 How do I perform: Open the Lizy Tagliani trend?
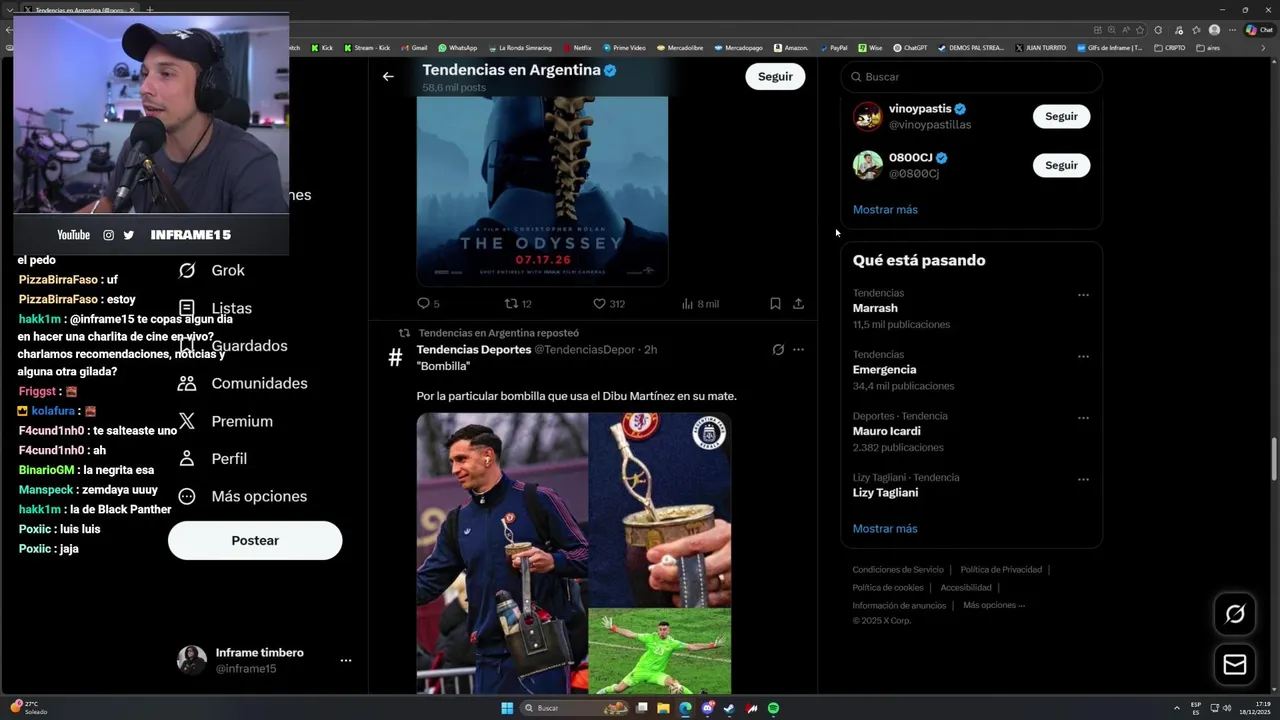click(885, 492)
